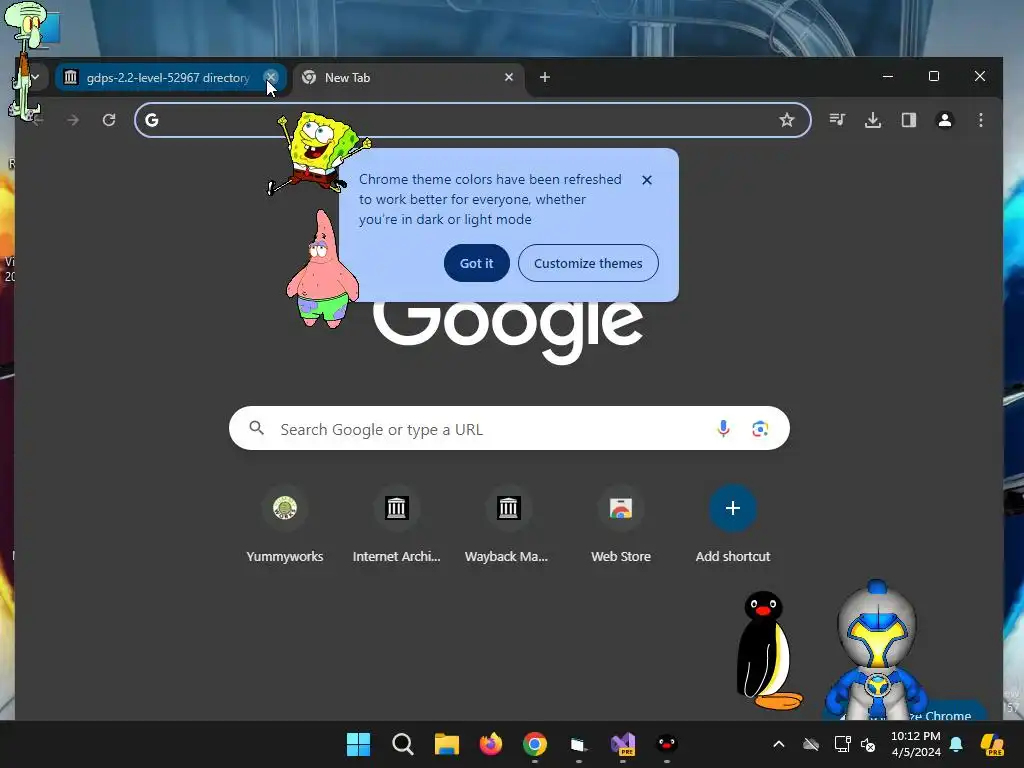The image size is (1024, 768).
Task: Open Windows taskbar search
Action: tap(403, 744)
